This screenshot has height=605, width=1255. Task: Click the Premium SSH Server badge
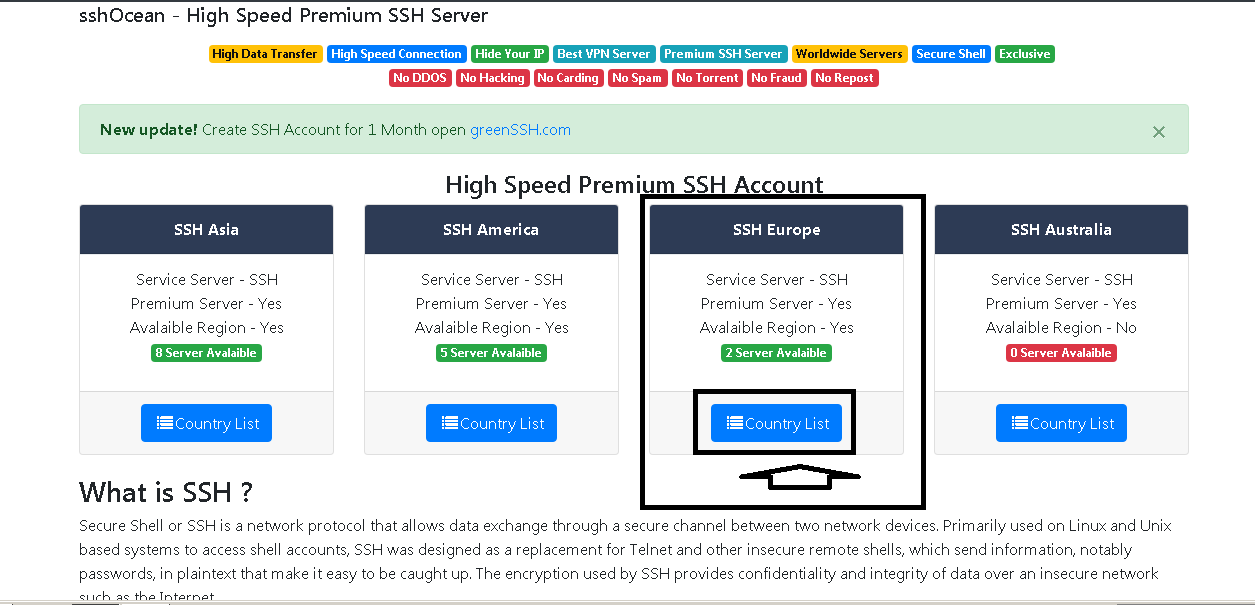pos(723,54)
